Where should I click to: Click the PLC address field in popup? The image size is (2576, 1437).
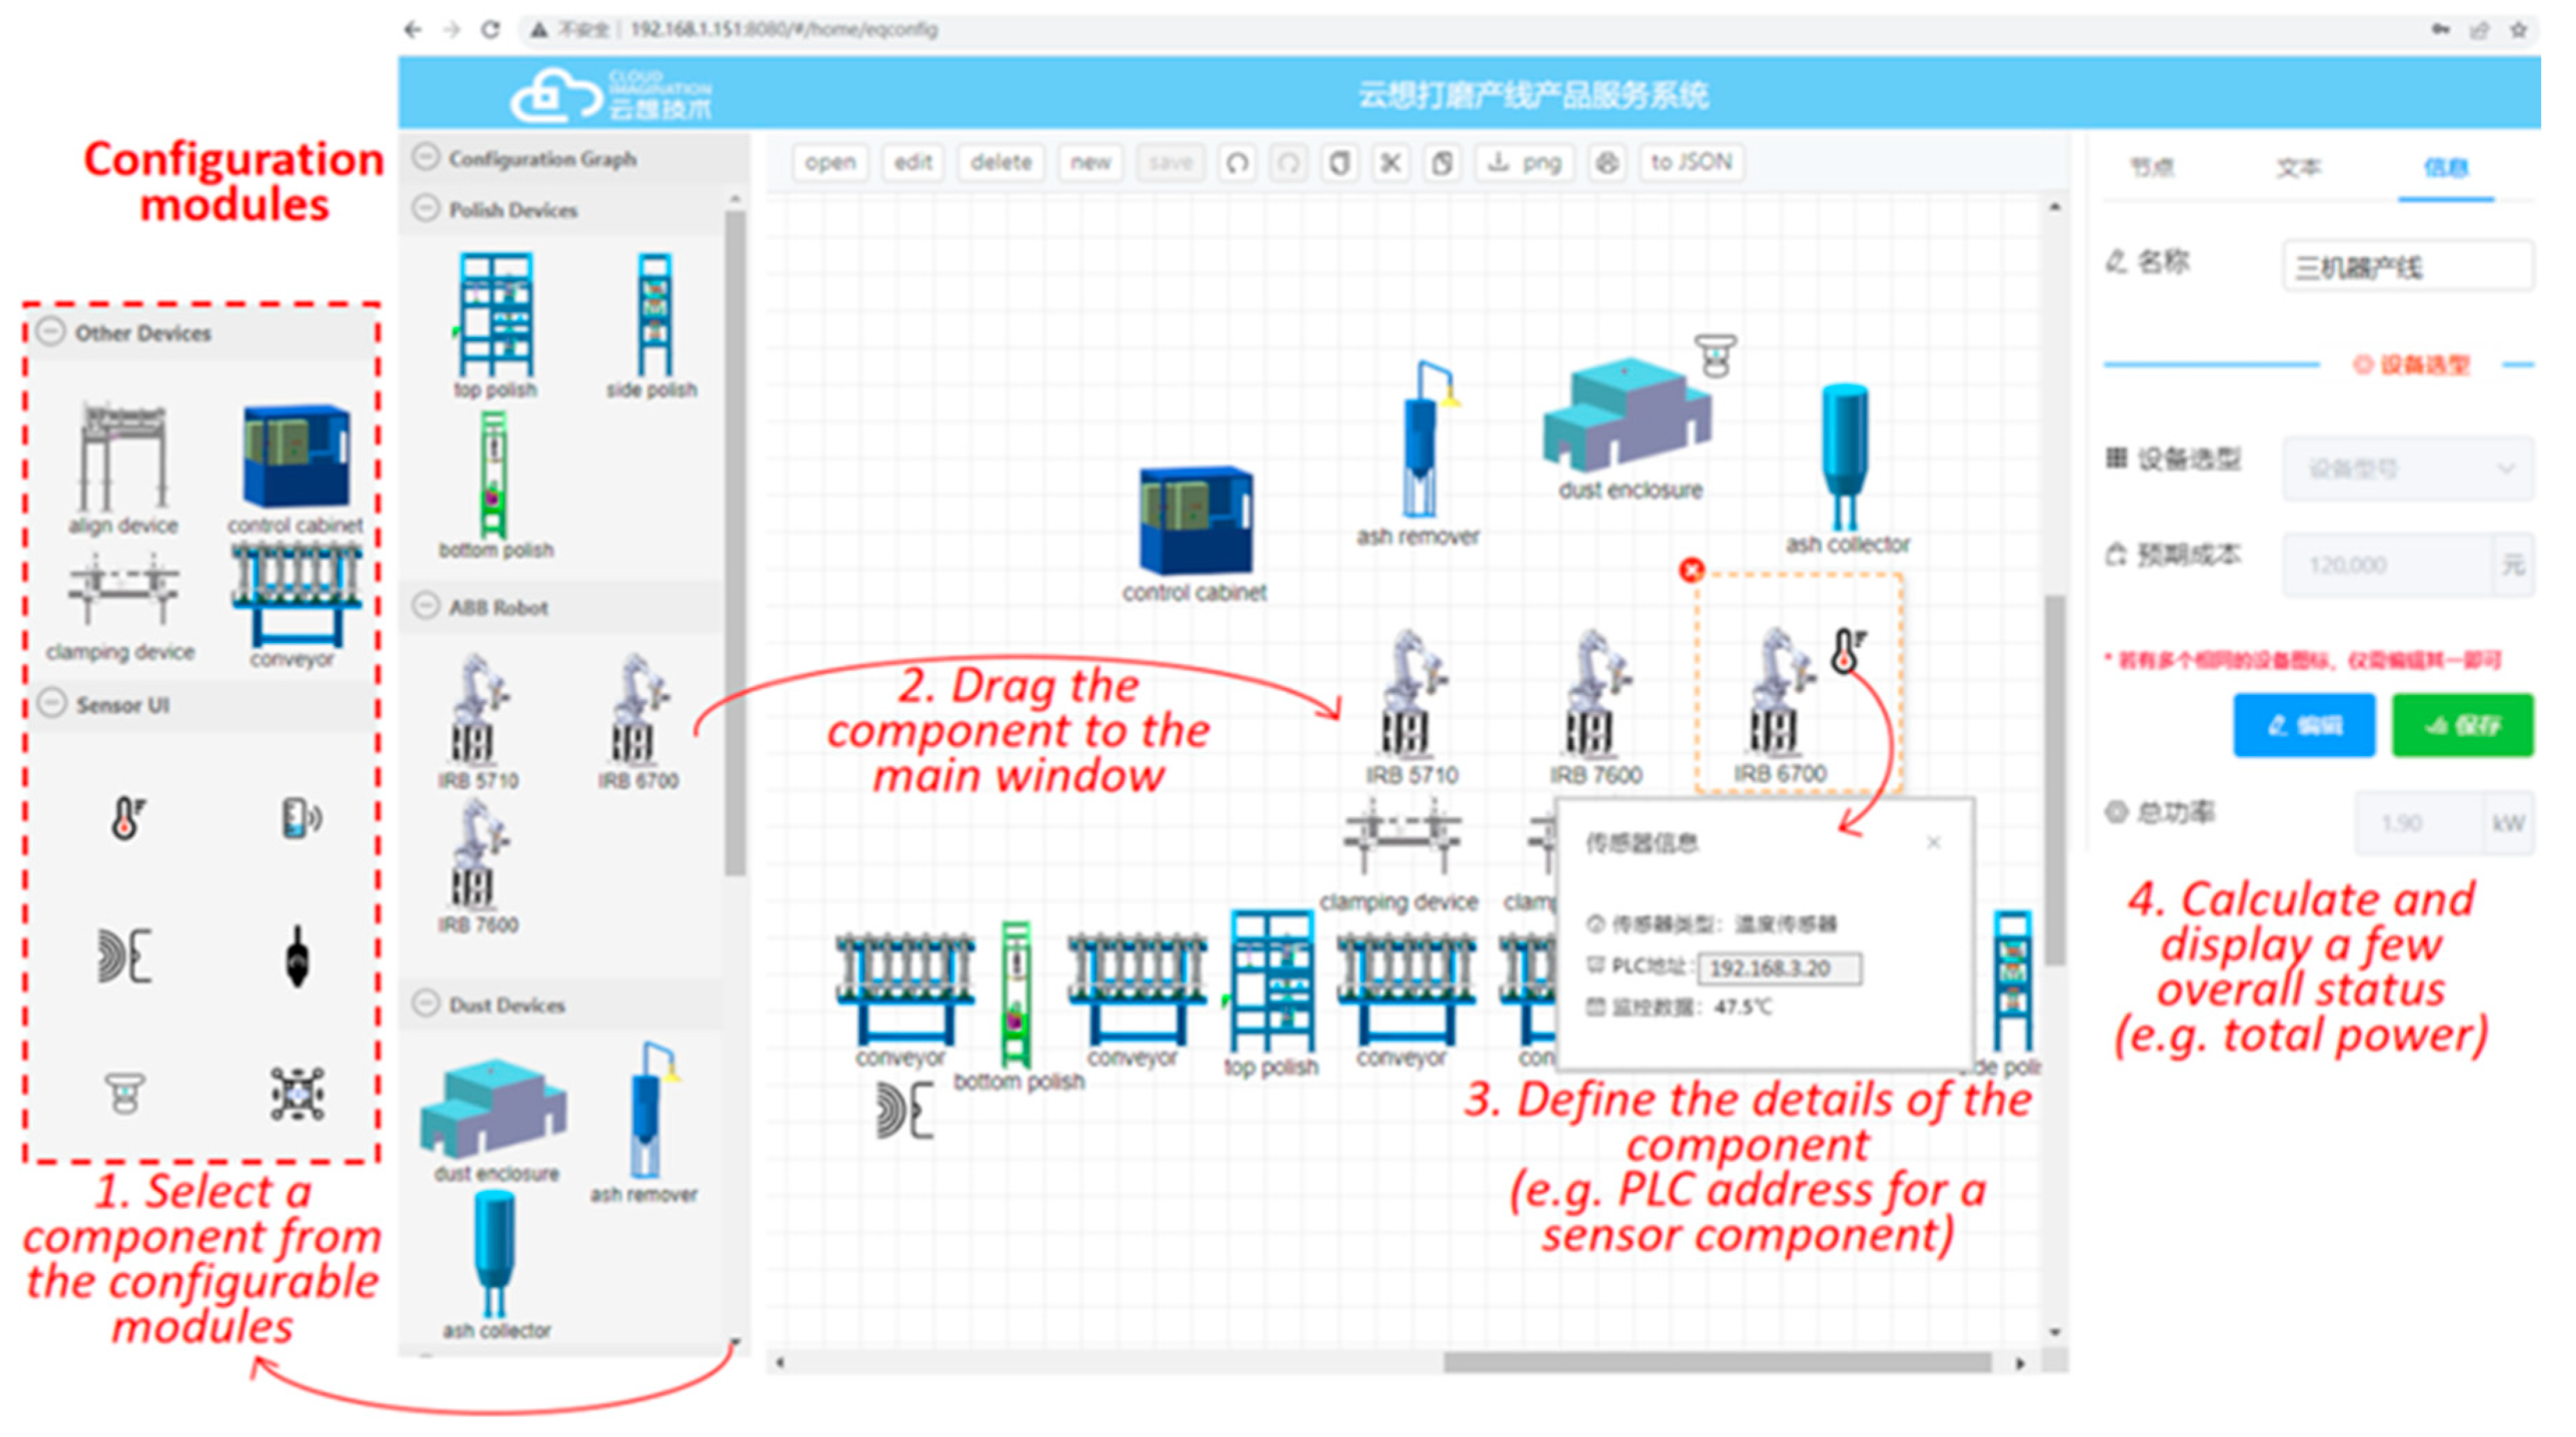1780,968
